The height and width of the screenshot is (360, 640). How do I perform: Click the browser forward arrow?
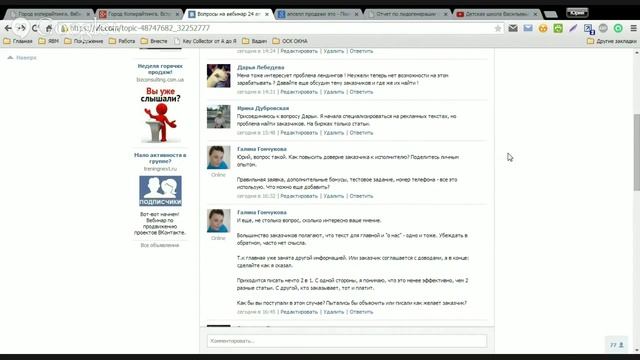21,28
